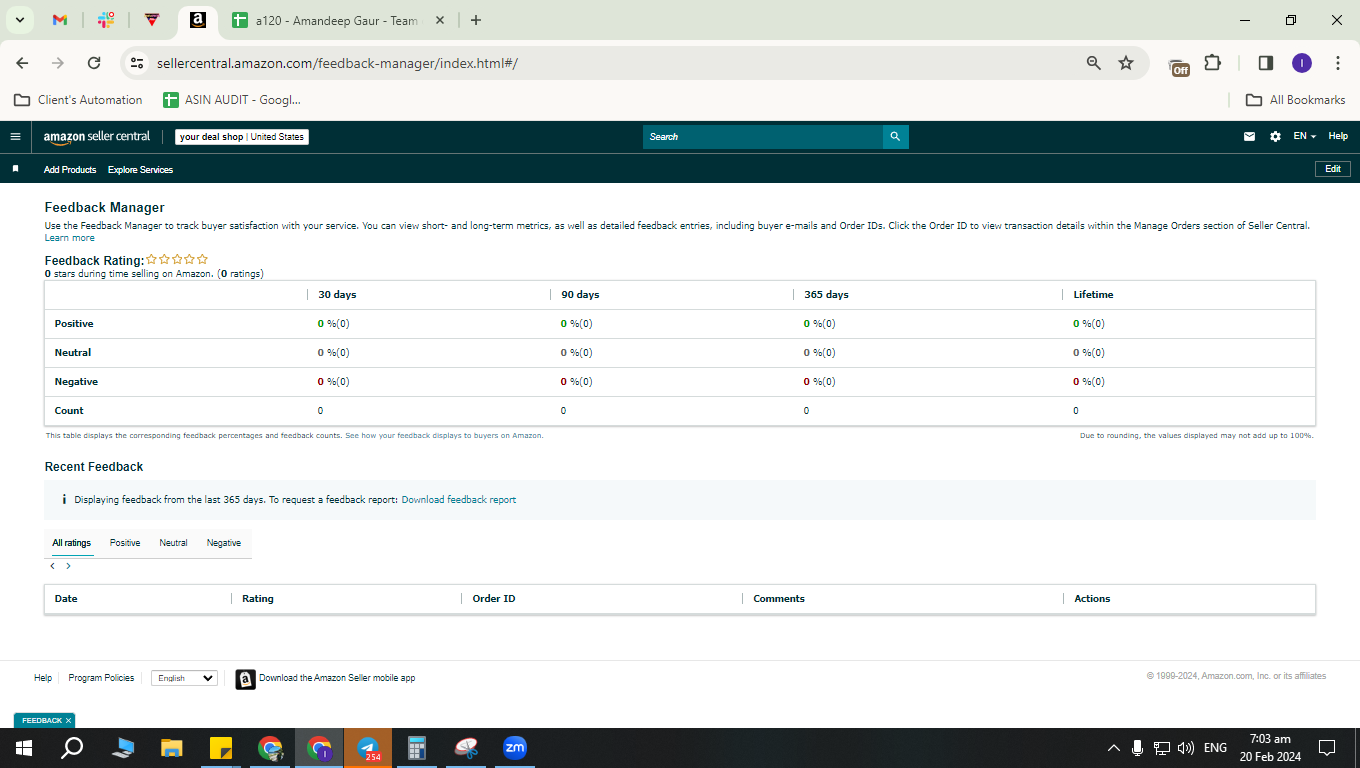Open a new browser tab

476,20
